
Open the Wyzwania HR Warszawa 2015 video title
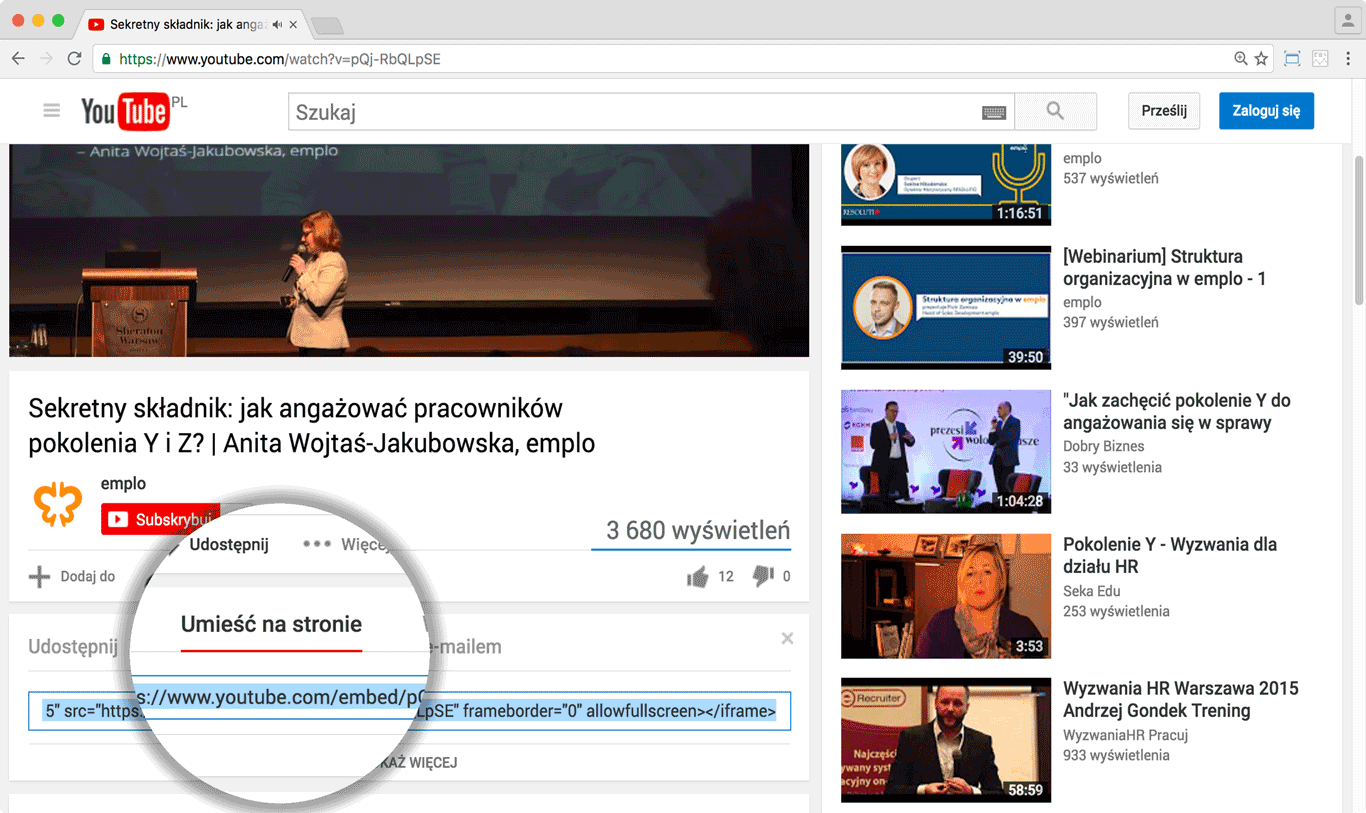[x=1181, y=700]
